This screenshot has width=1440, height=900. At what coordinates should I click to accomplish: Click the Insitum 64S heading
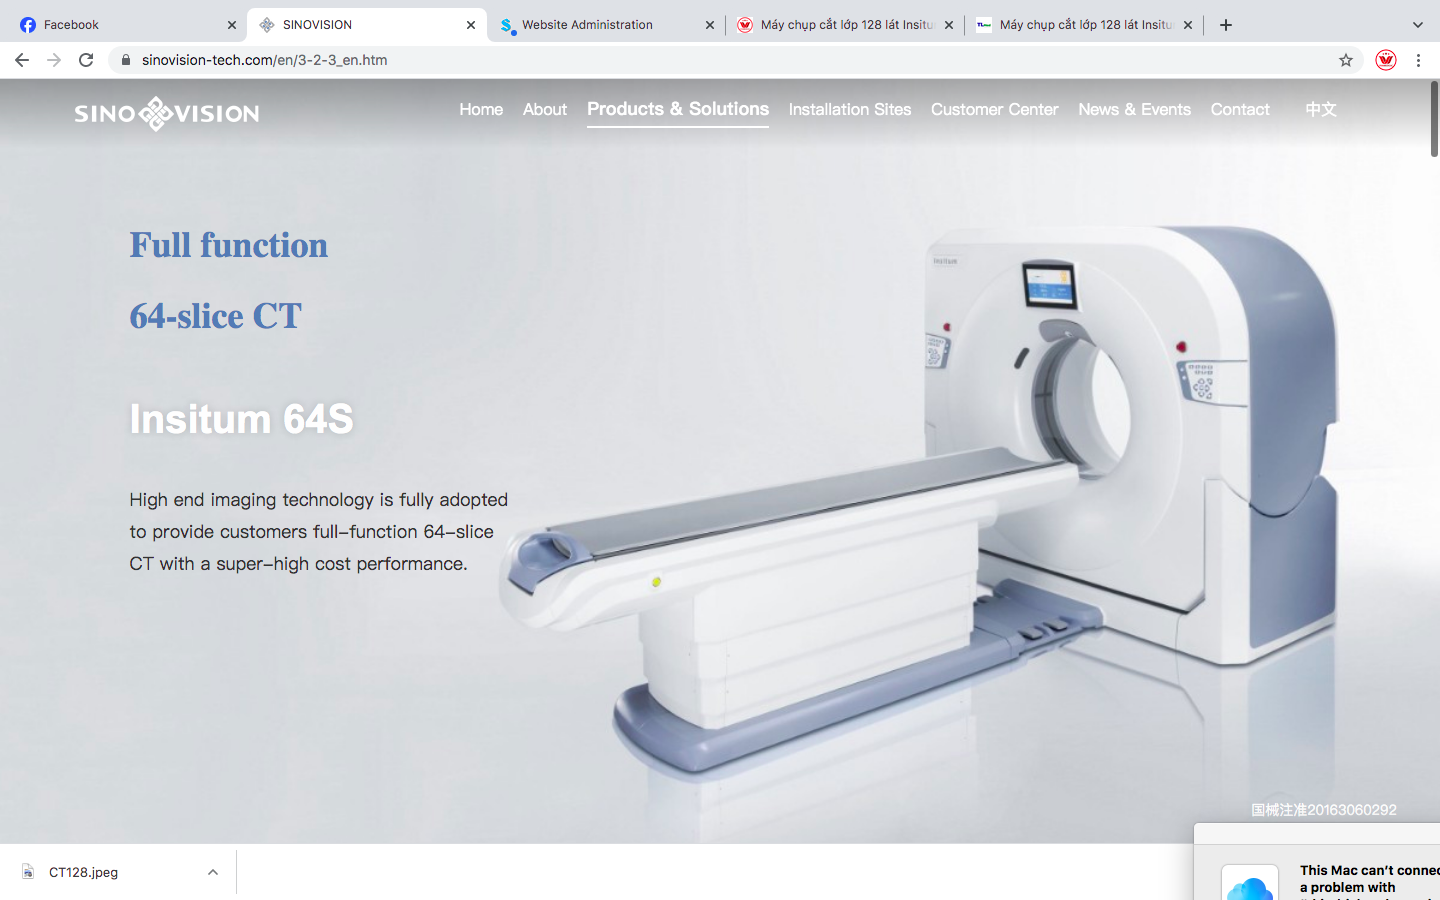(x=242, y=419)
